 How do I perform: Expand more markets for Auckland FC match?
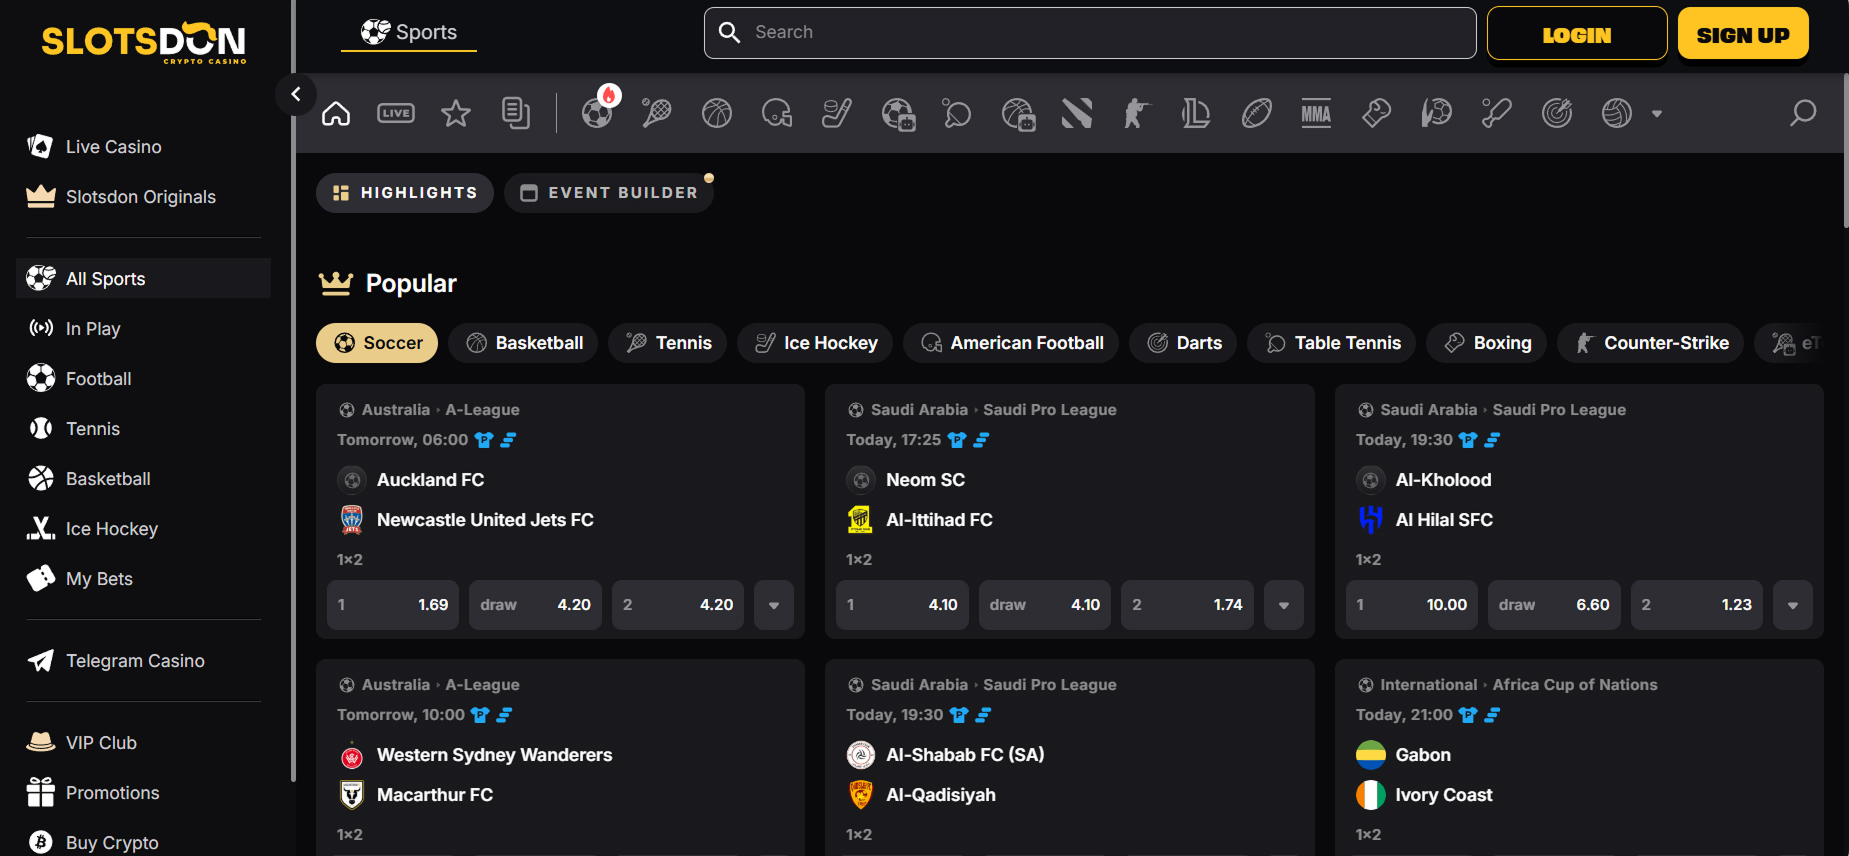pos(774,605)
